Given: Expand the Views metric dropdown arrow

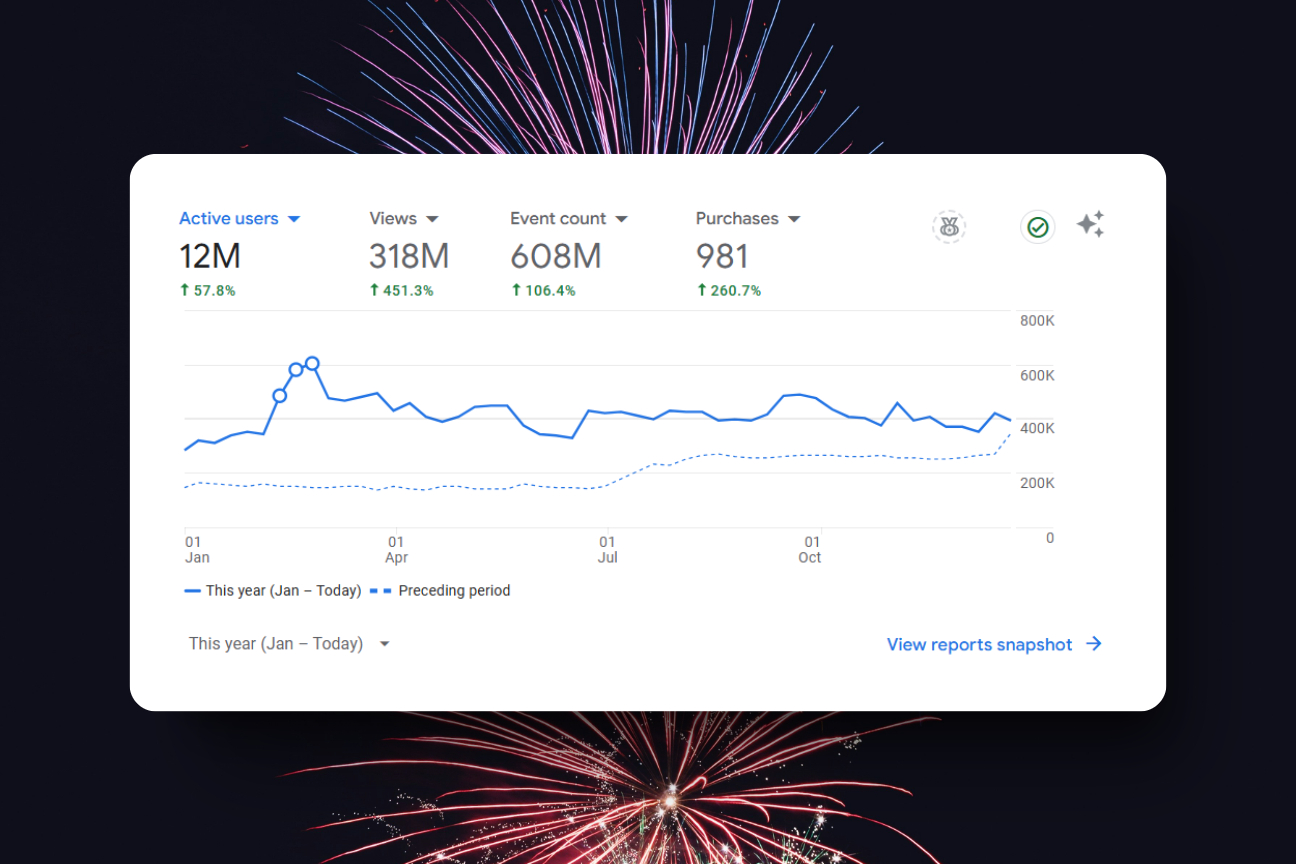Looking at the screenshot, I should coord(432,219).
